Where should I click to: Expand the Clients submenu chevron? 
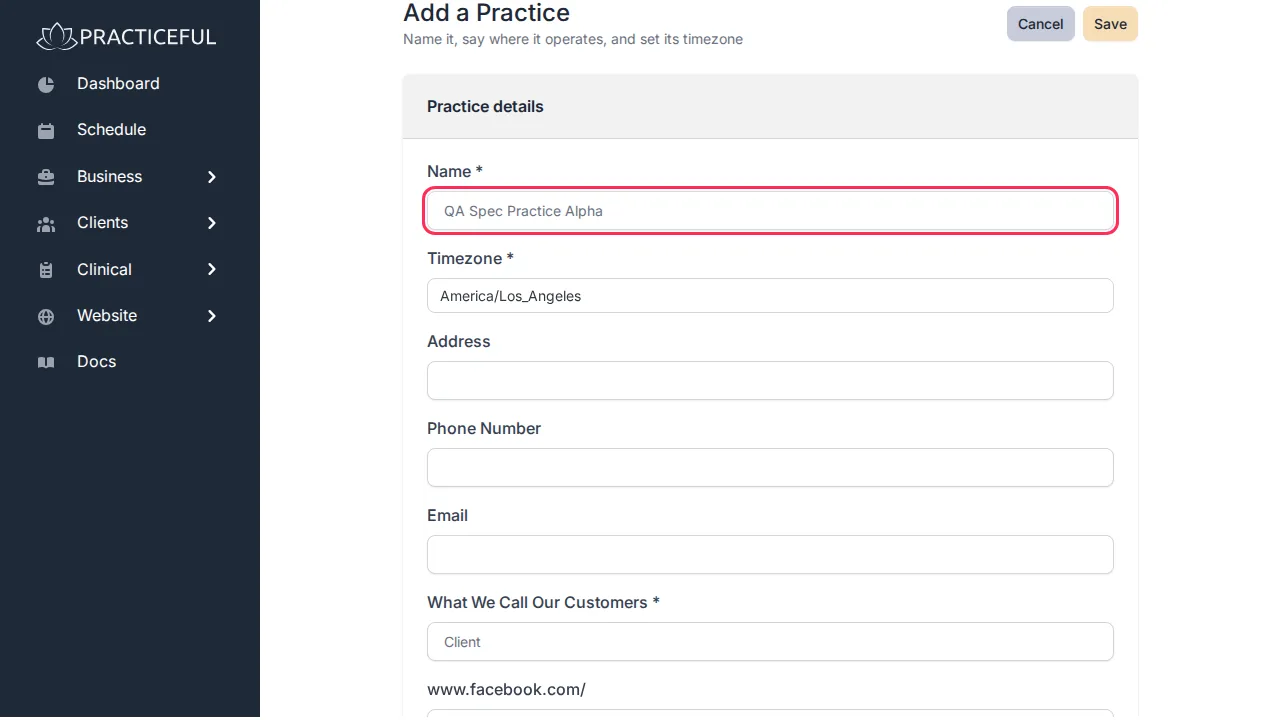click(x=212, y=223)
